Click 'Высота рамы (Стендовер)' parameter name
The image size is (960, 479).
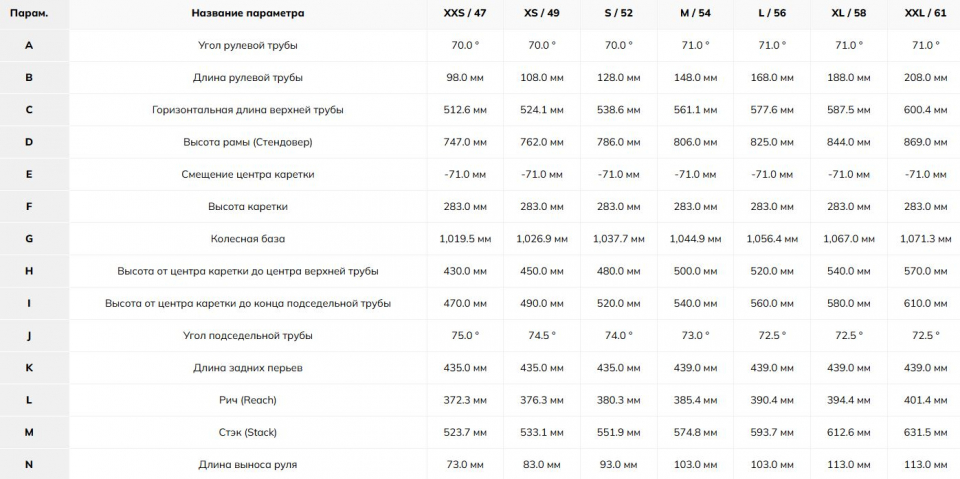click(x=247, y=142)
